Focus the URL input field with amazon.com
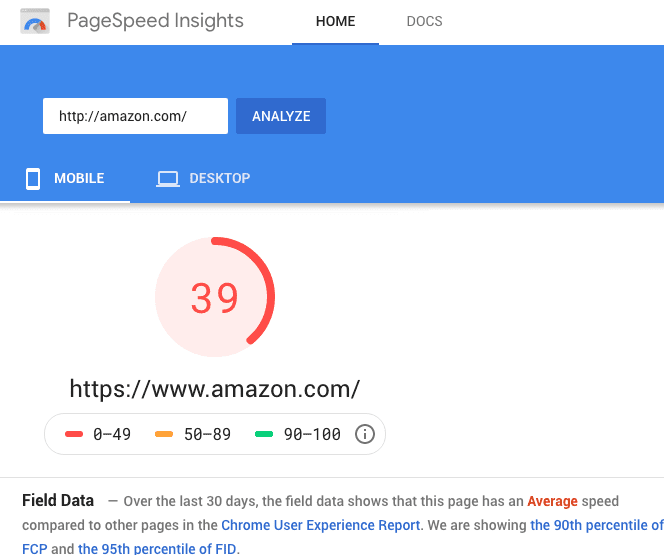 click(x=136, y=116)
